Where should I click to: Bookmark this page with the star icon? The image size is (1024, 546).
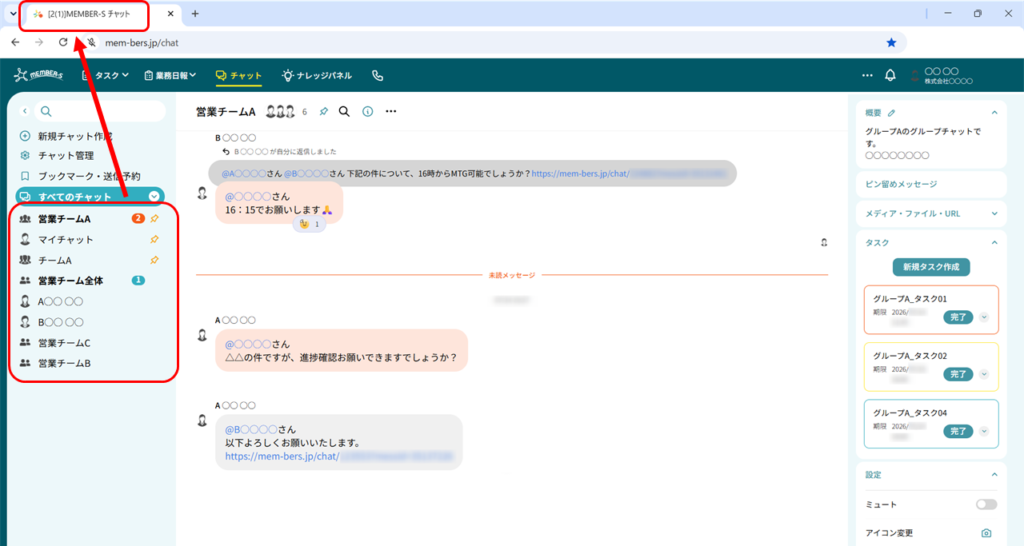click(x=891, y=42)
